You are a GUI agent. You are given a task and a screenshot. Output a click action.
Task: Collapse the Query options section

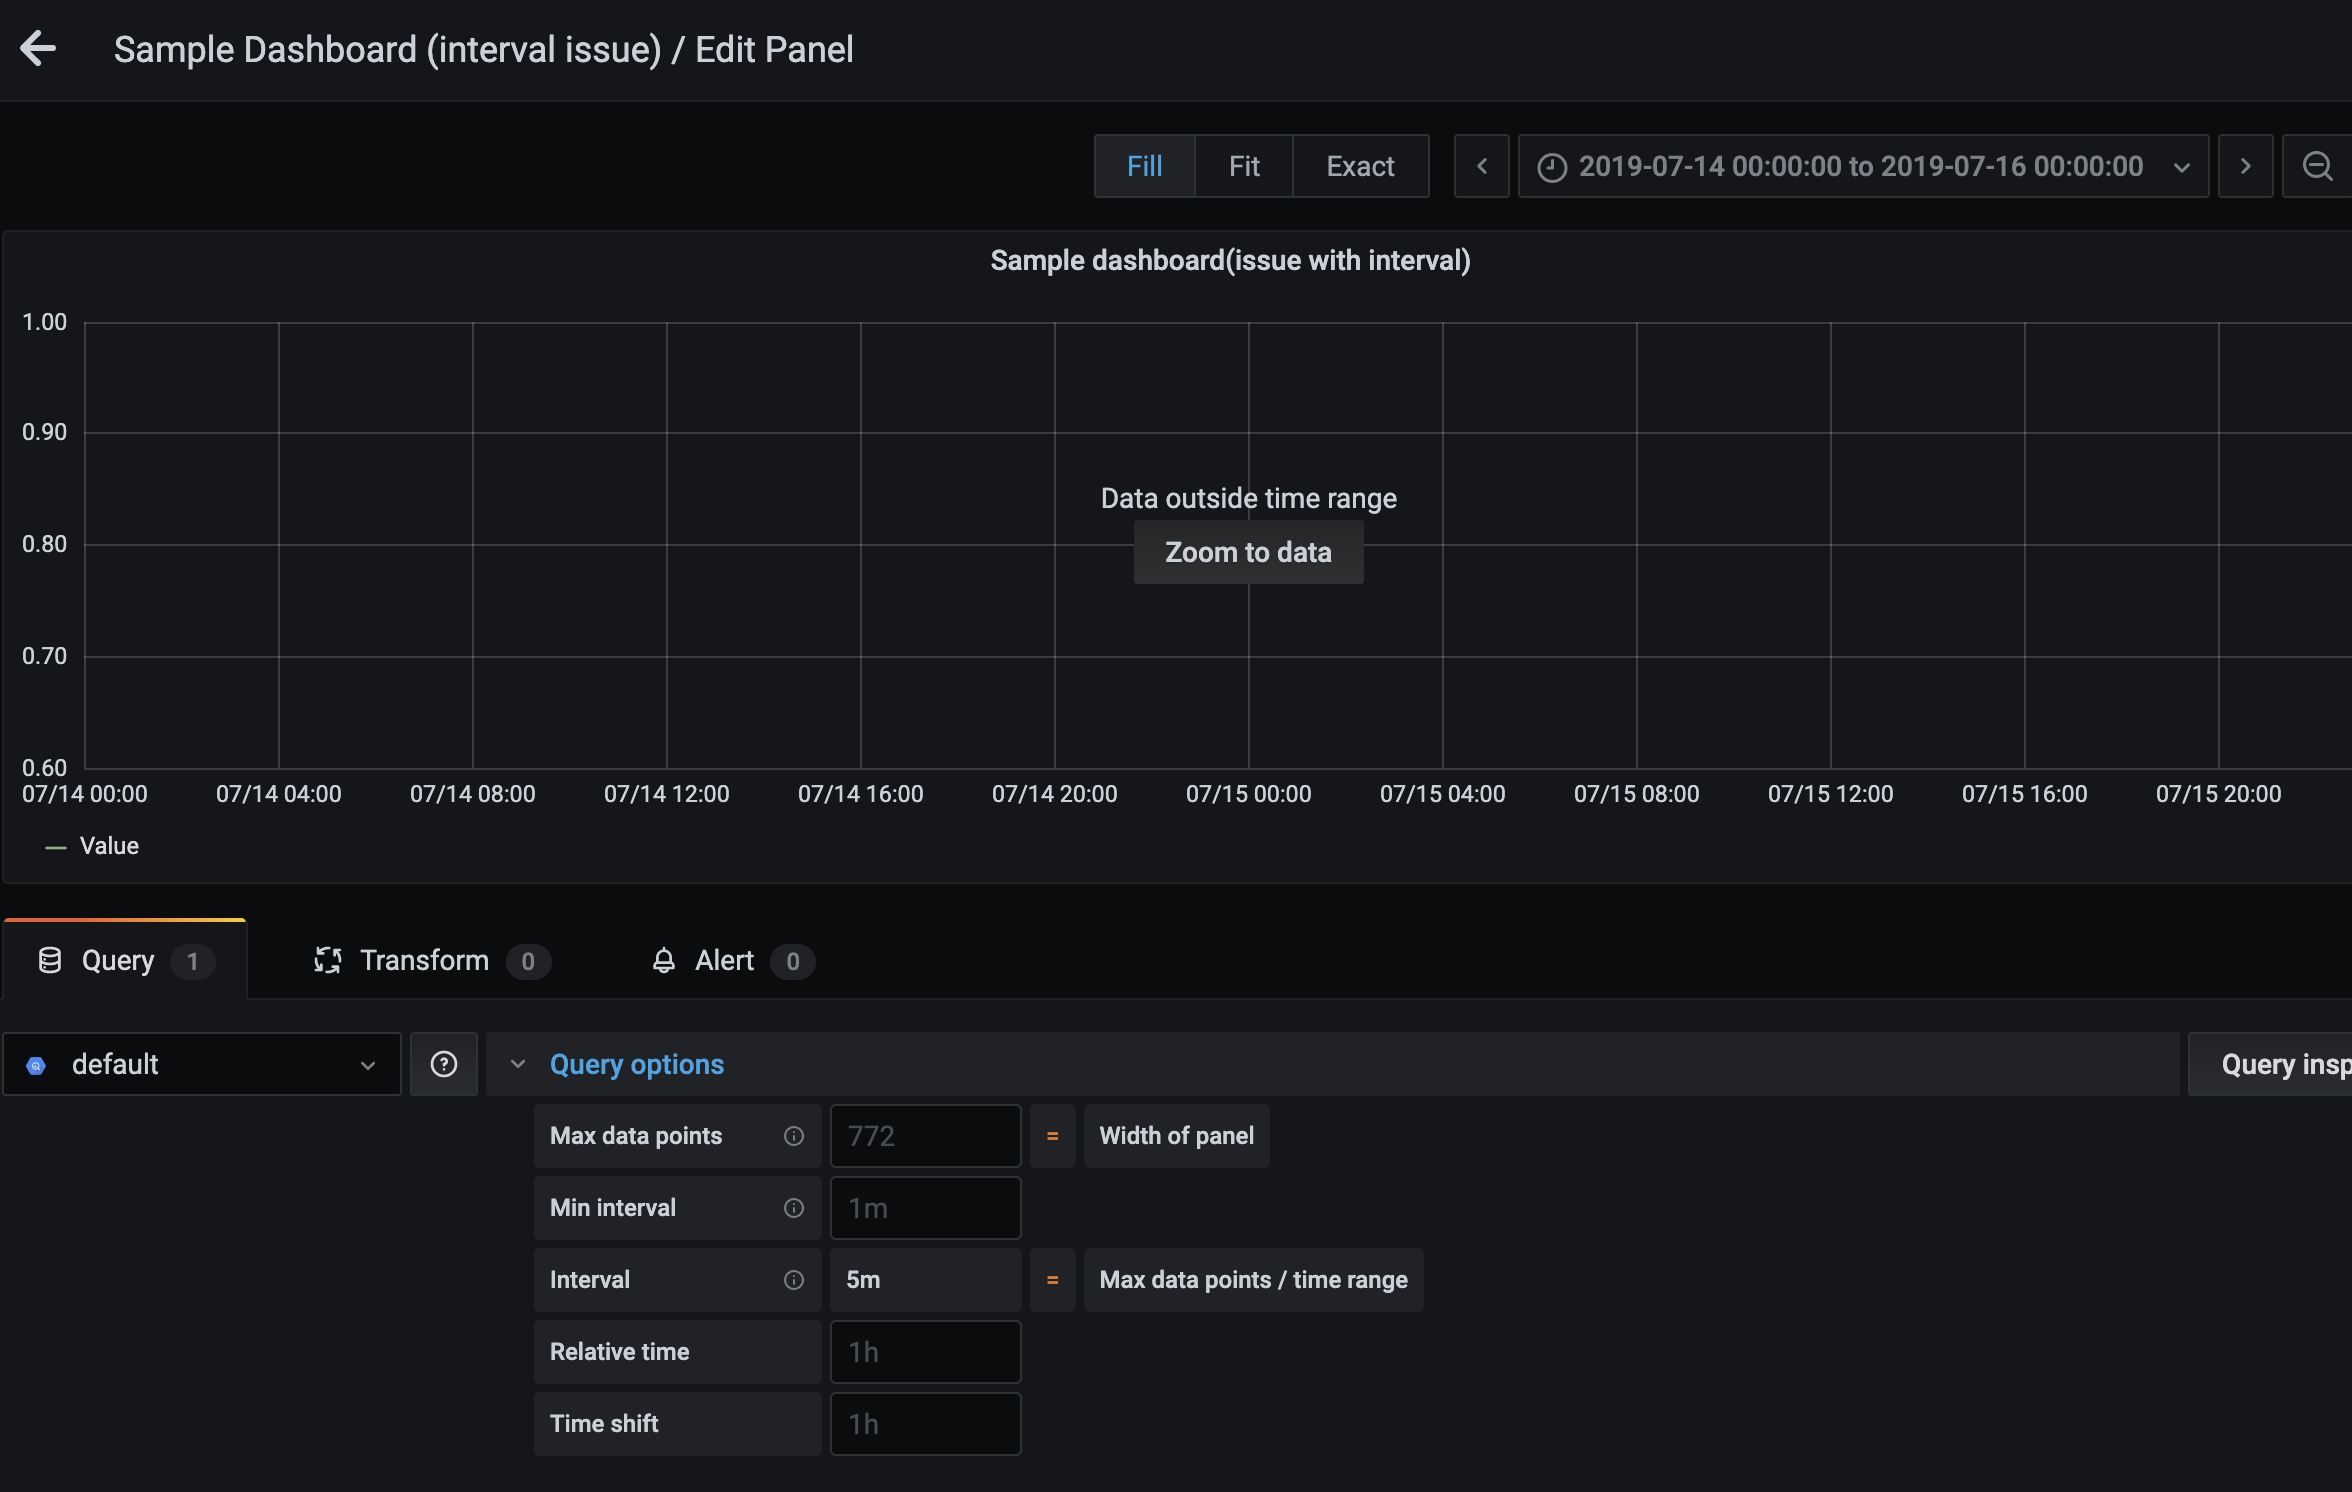point(636,1064)
